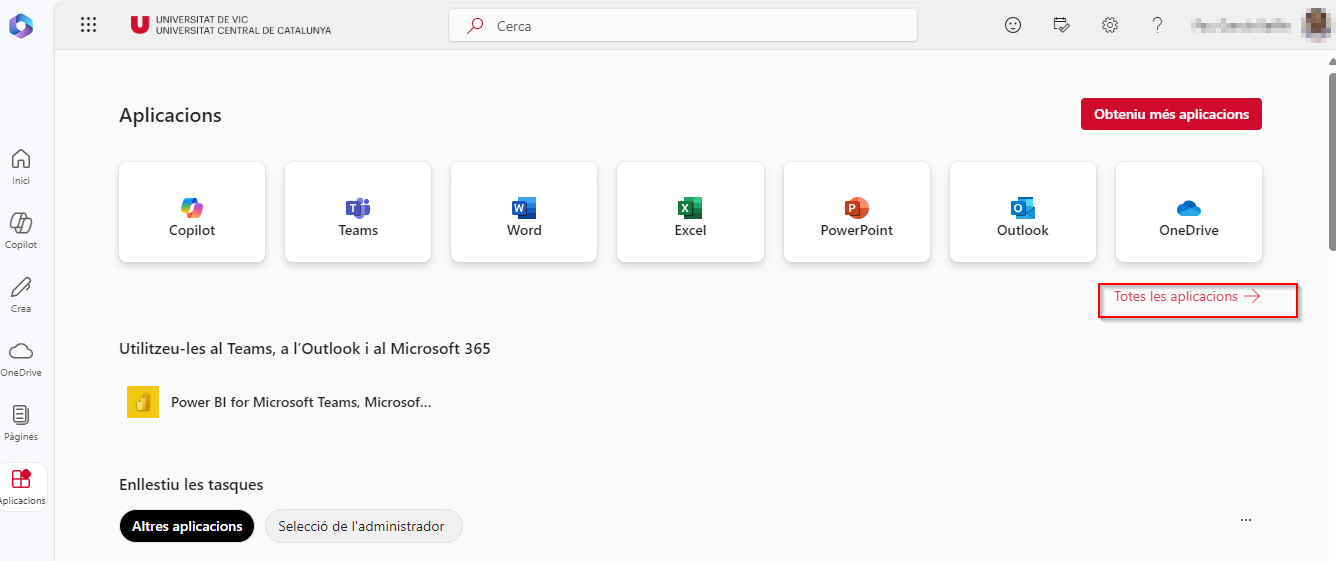Click the Obteniu més aplicacions button
Image resolution: width=1336 pixels, height=561 pixels.
1171,114
